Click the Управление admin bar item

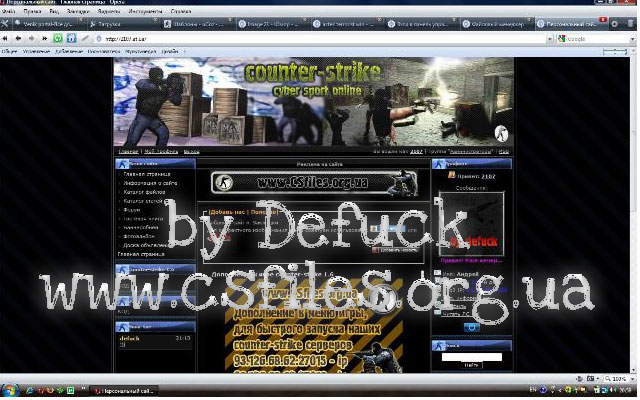click(36, 51)
